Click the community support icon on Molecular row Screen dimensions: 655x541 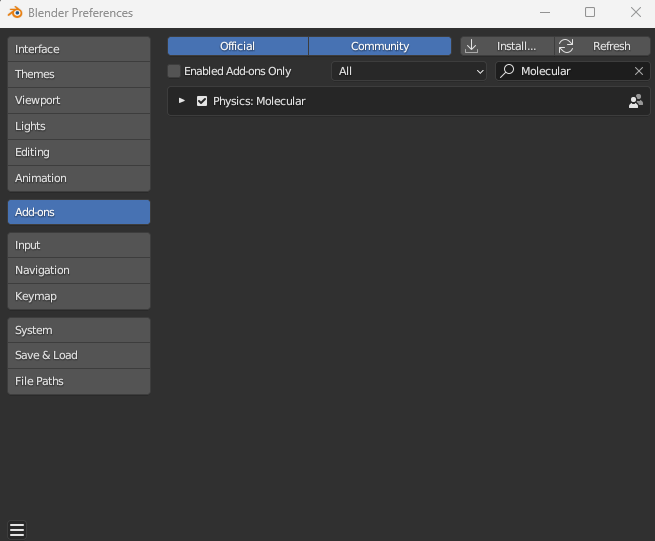(x=636, y=101)
